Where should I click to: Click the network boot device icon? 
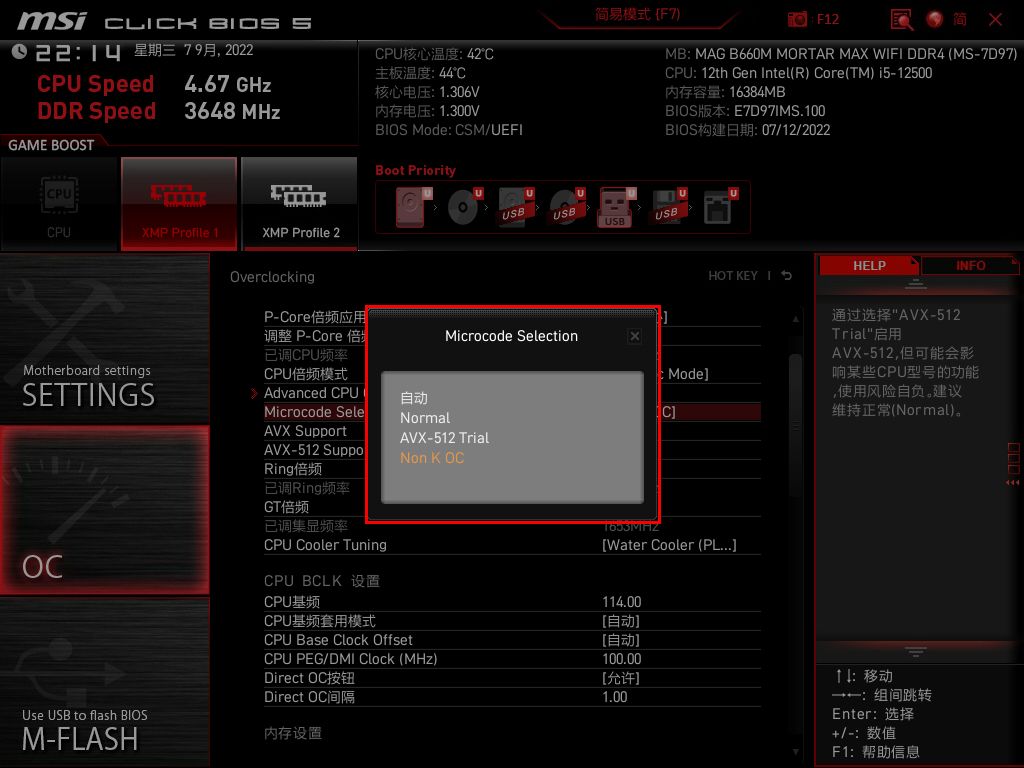pos(718,206)
